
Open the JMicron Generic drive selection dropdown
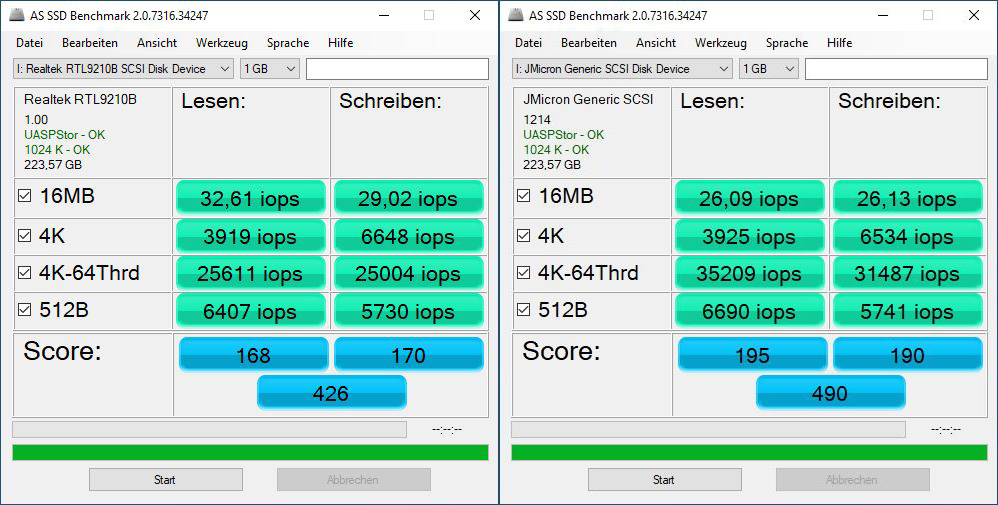pos(622,69)
